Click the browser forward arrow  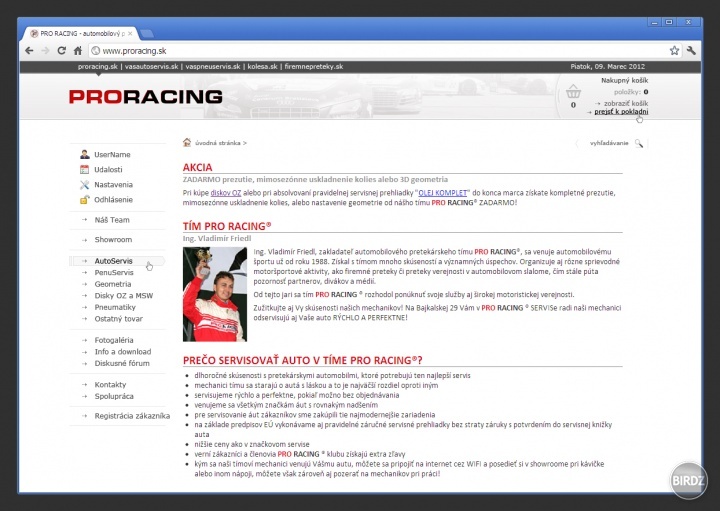45,51
